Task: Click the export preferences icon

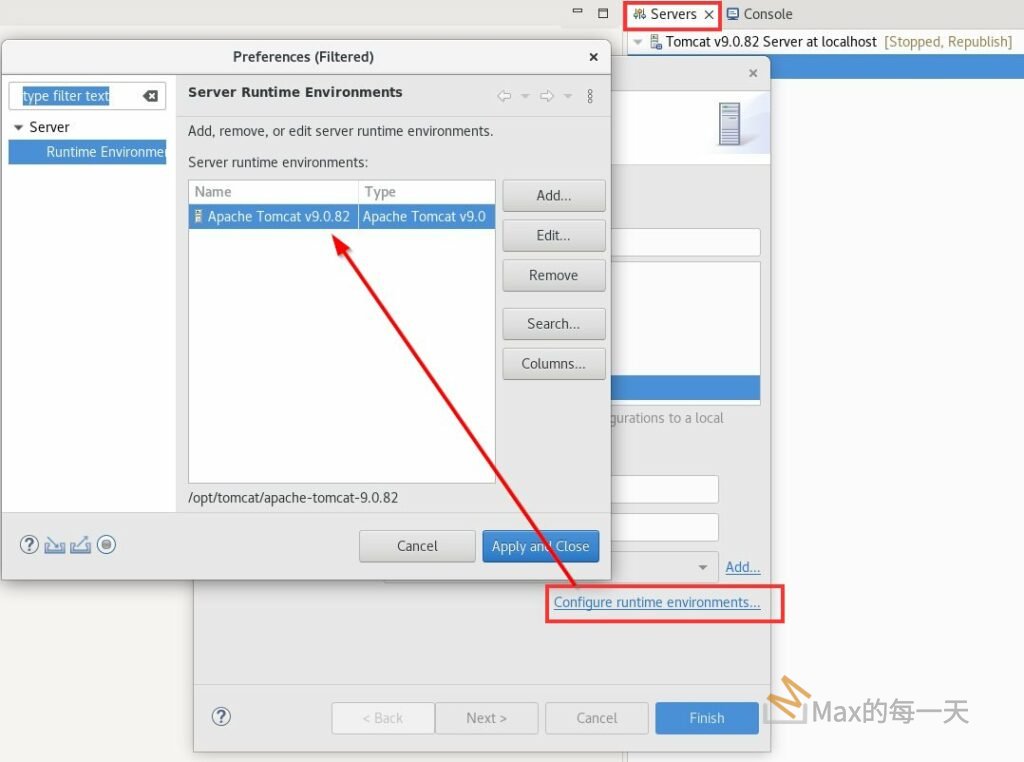Action: (x=81, y=545)
